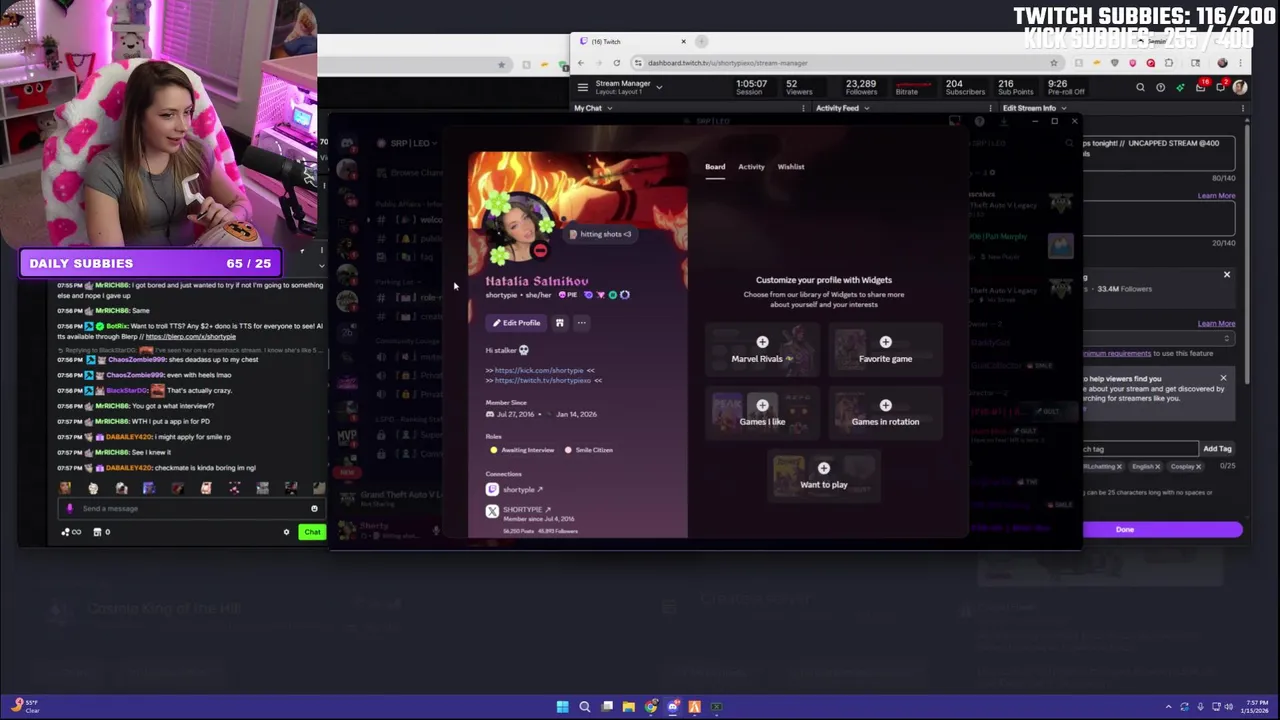This screenshot has height=720, width=1280.
Task: Open a new Chrome tab
Action: click(x=701, y=42)
